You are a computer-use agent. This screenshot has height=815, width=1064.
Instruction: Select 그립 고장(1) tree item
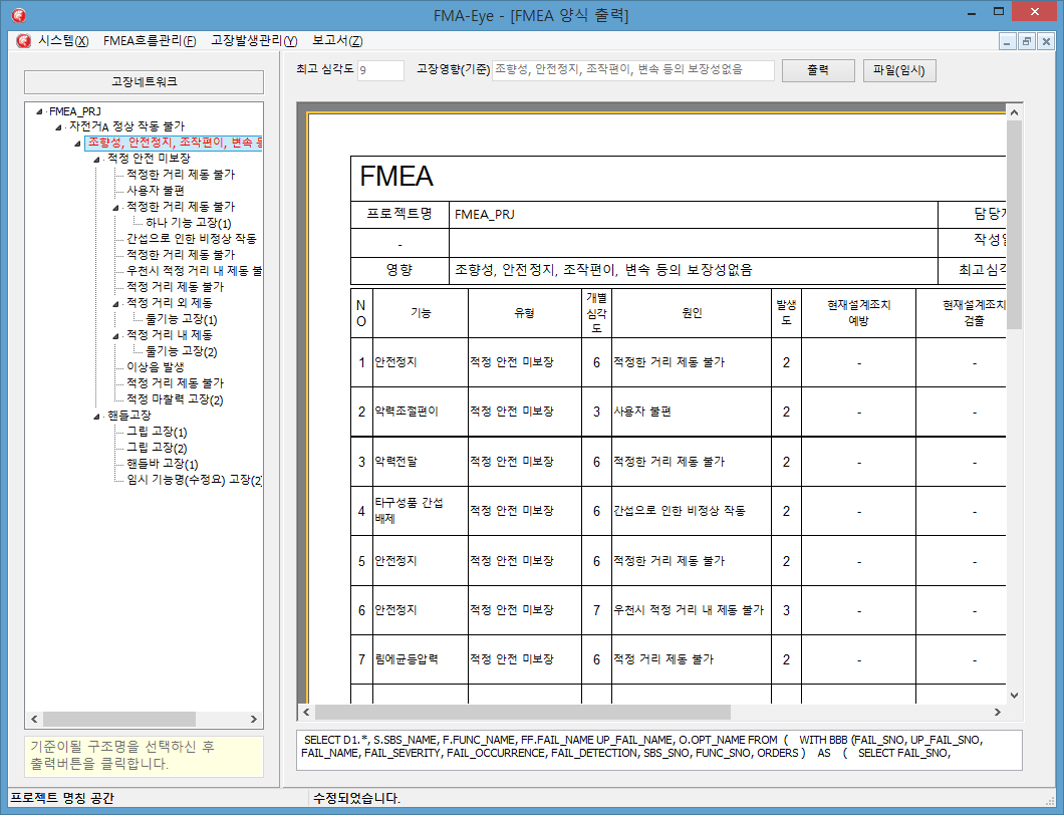(x=157, y=432)
